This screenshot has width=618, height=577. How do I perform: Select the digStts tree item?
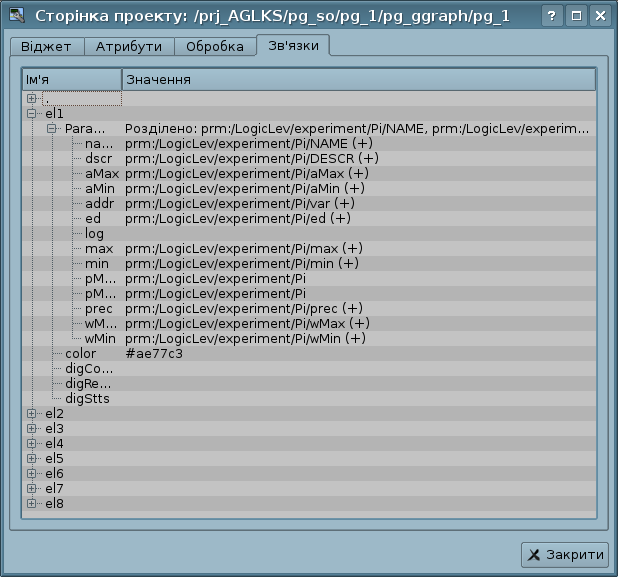87,399
